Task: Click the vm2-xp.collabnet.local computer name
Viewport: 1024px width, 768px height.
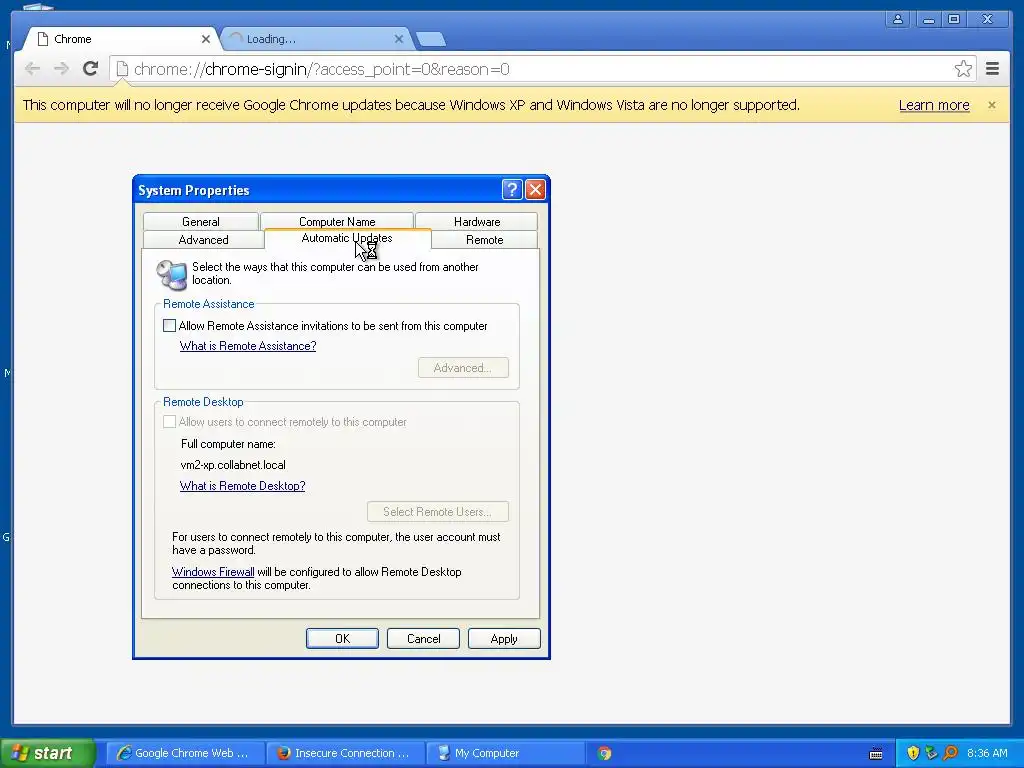Action: [x=233, y=465]
